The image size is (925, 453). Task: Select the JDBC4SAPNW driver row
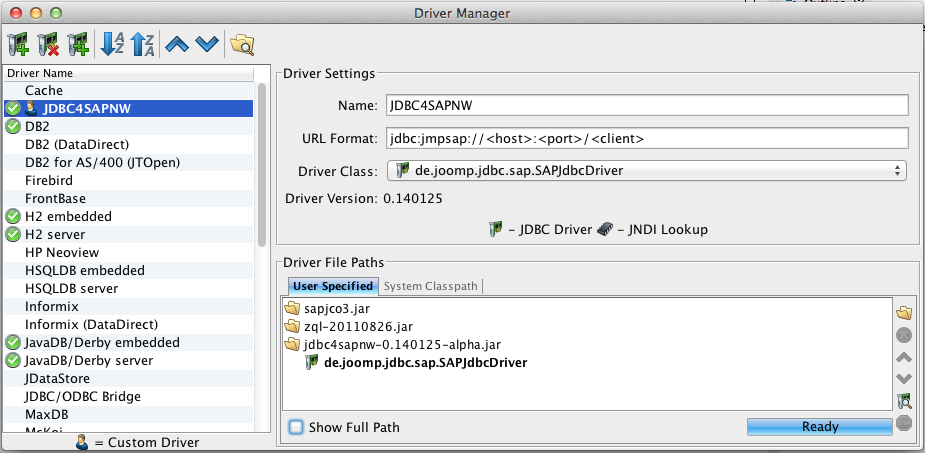(129, 109)
